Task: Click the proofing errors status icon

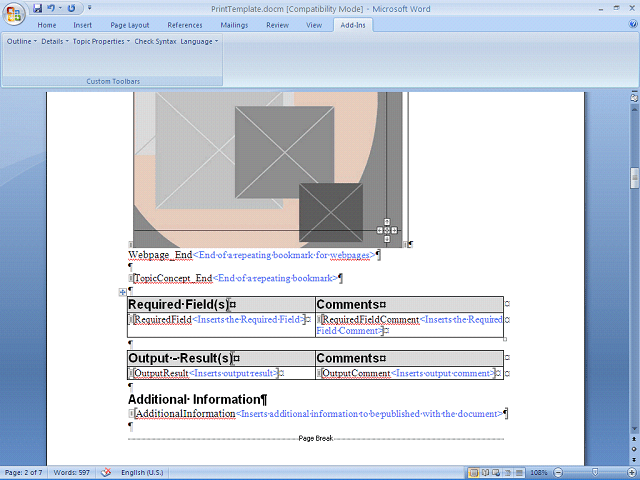Action: click(x=106, y=472)
